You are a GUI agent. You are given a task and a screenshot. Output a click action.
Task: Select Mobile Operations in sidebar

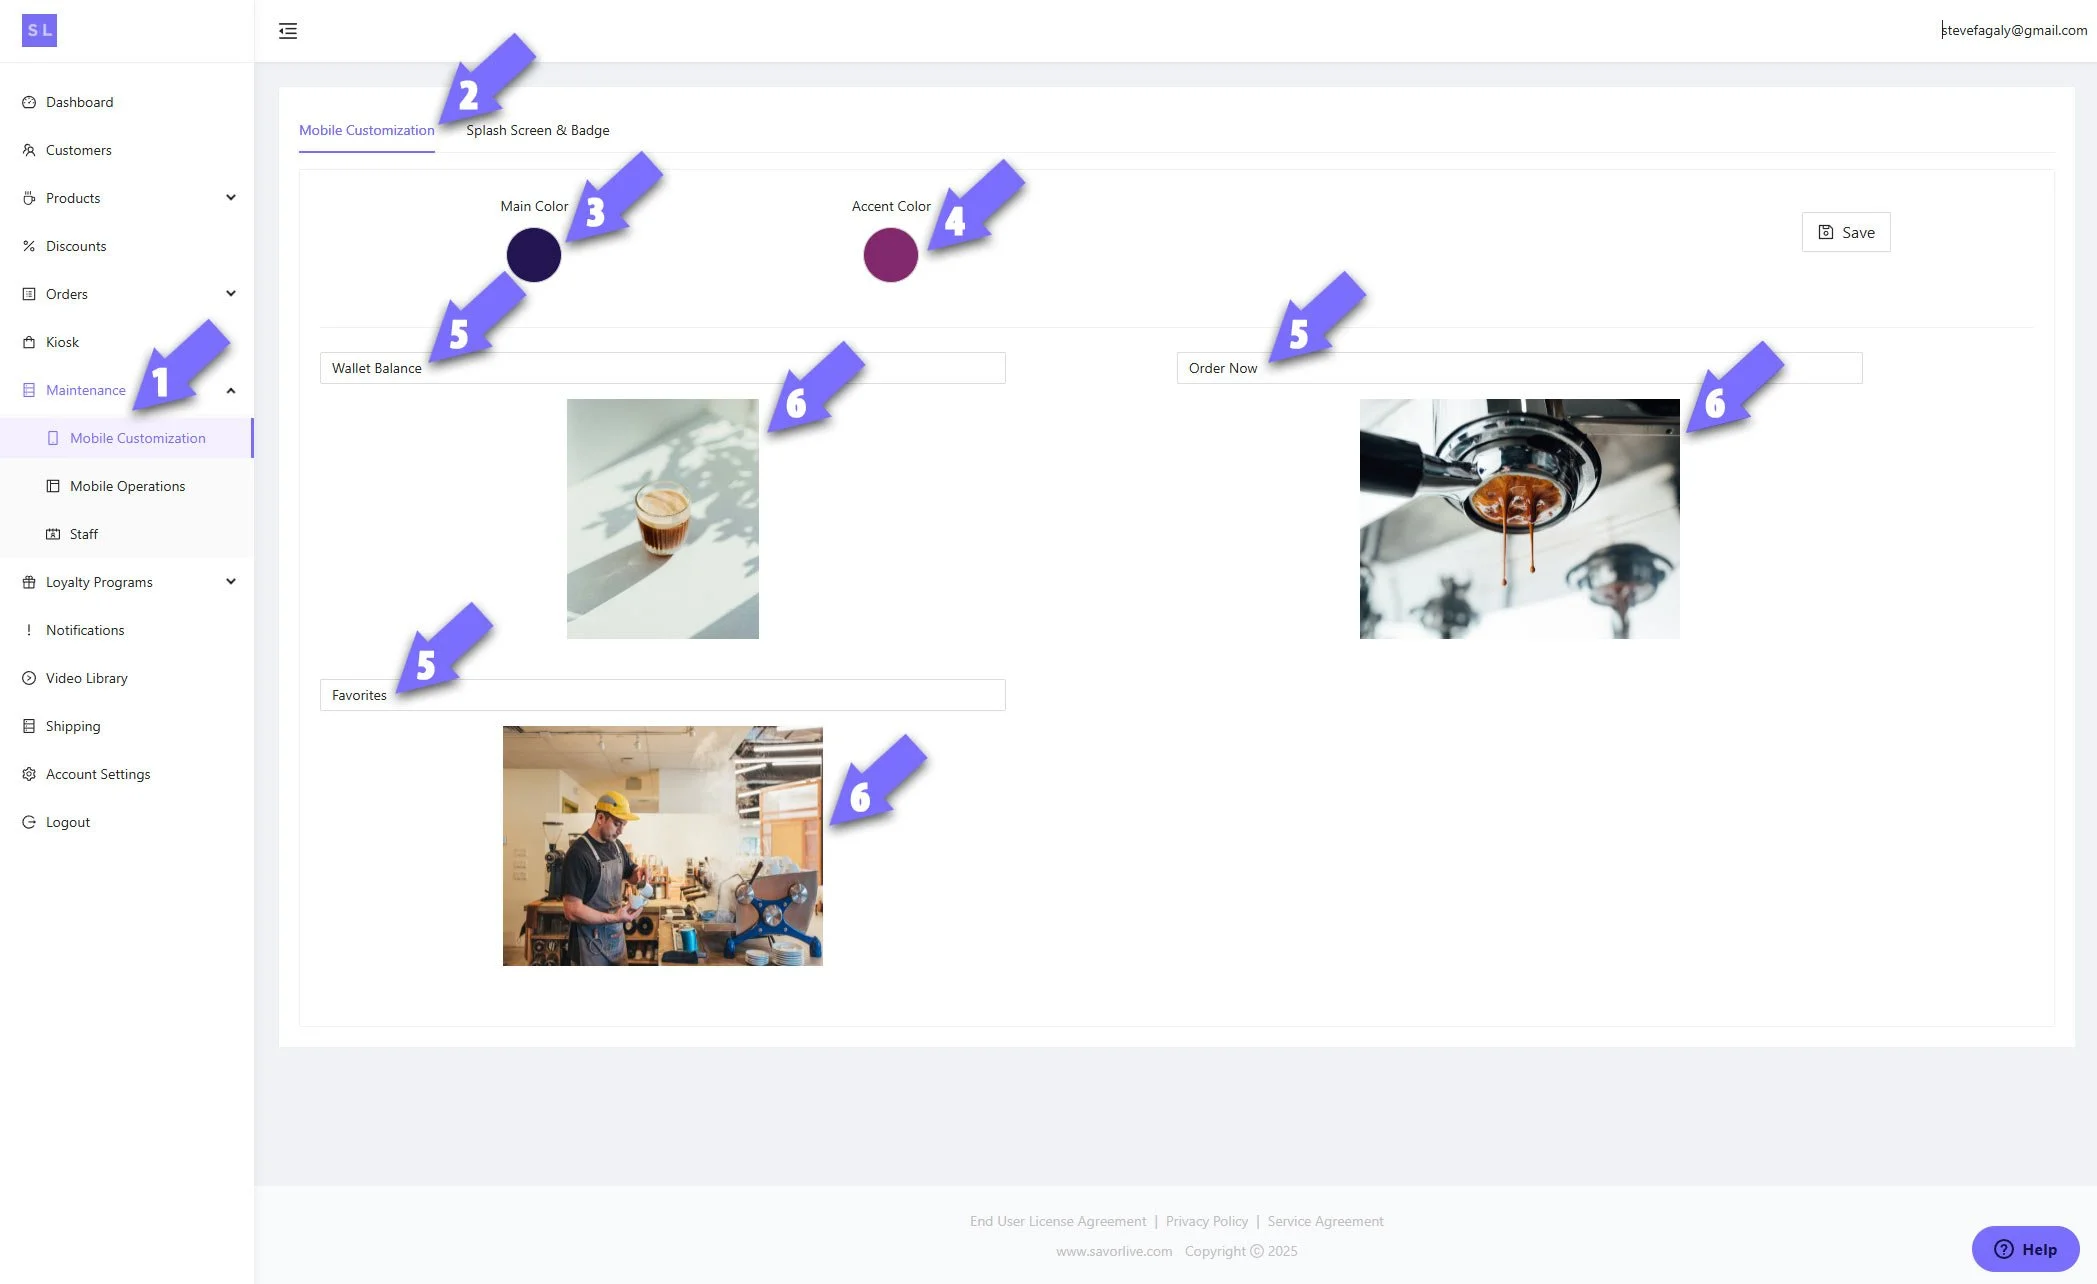point(127,486)
